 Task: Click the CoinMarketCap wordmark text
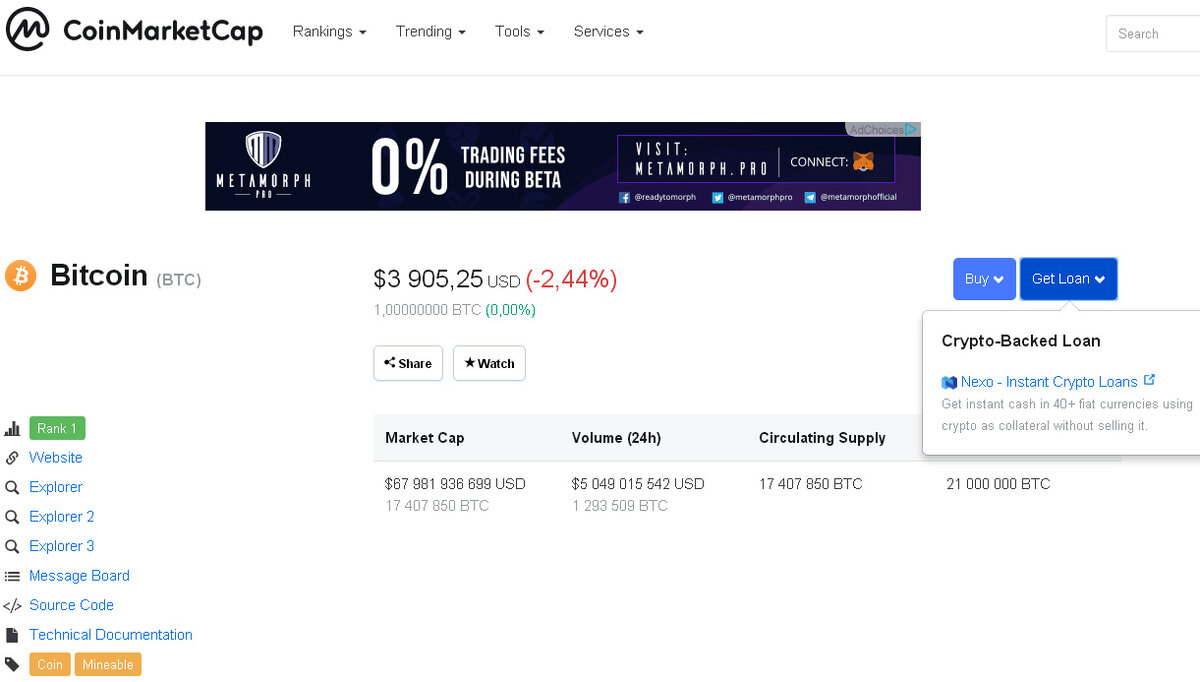[x=163, y=31]
